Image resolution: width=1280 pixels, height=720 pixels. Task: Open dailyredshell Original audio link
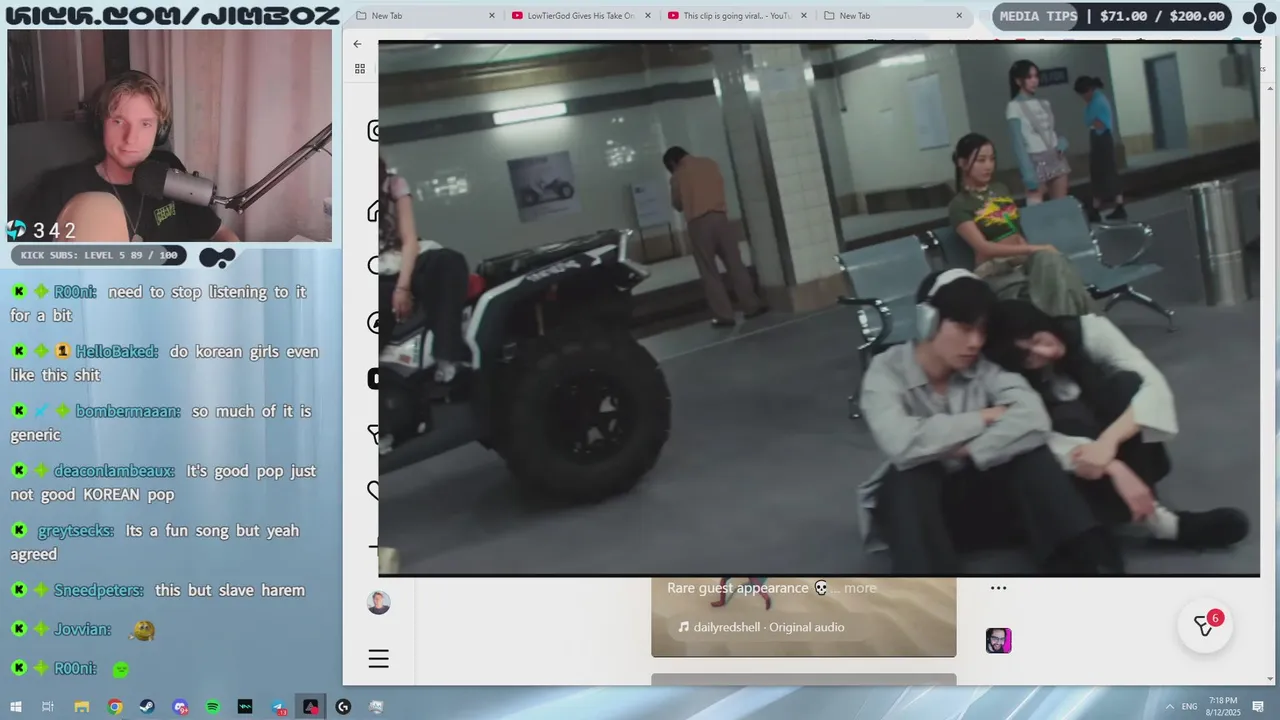[761, 627]
